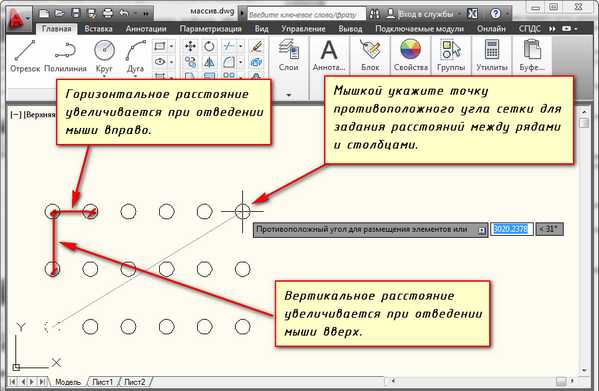
Task: Open the Главная ribbon tab
Action: [57, 29]
